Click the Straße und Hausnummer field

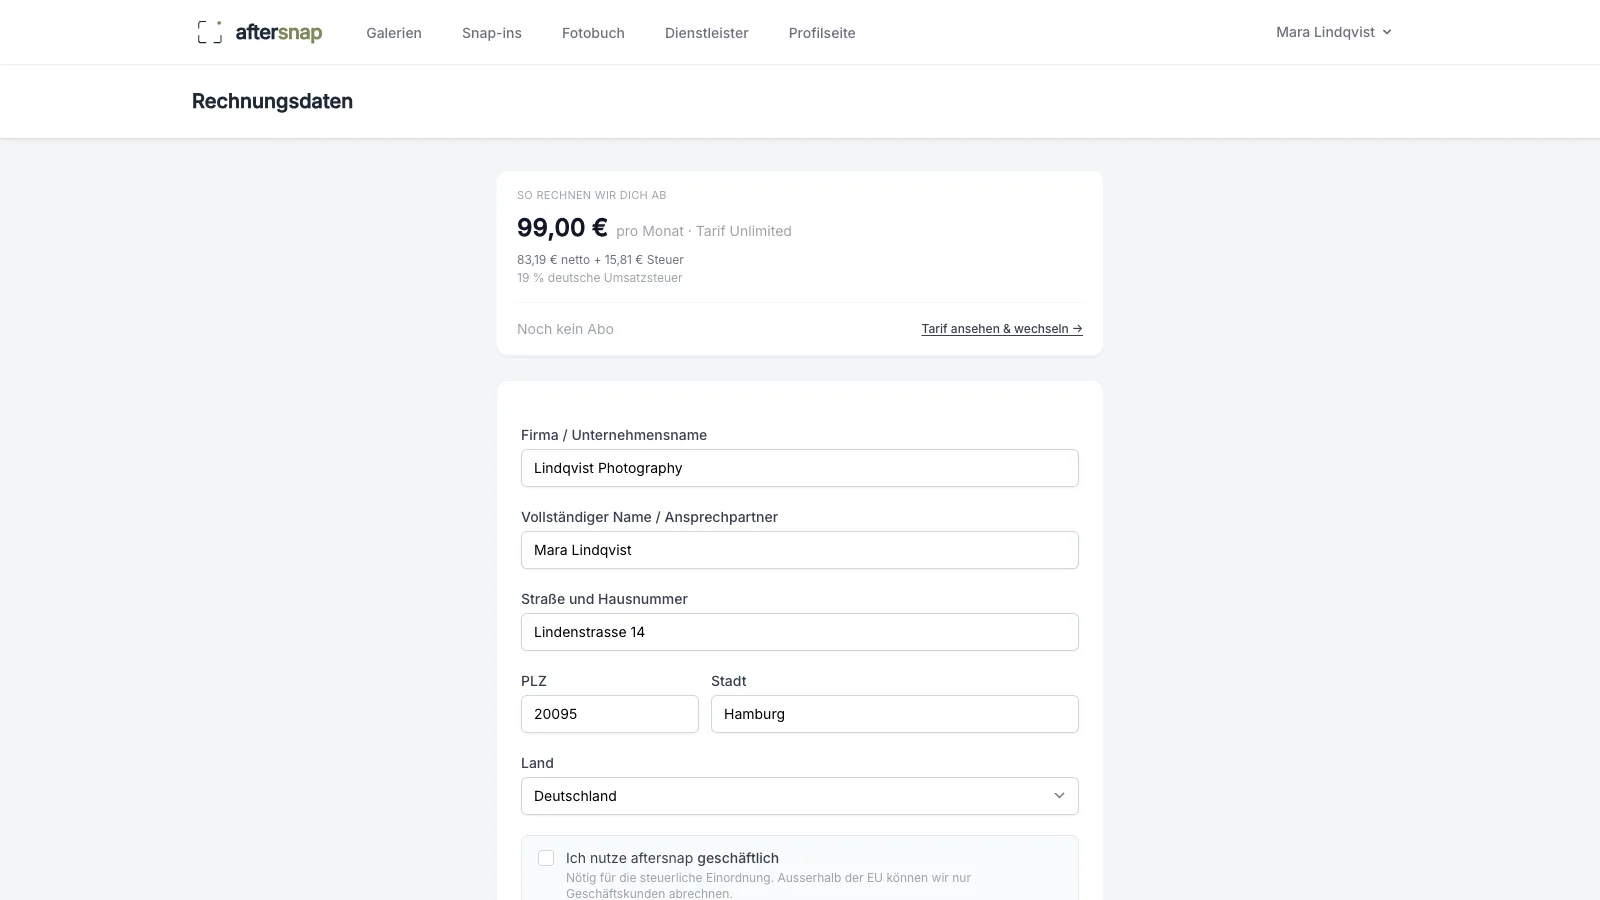pos(800,632)
